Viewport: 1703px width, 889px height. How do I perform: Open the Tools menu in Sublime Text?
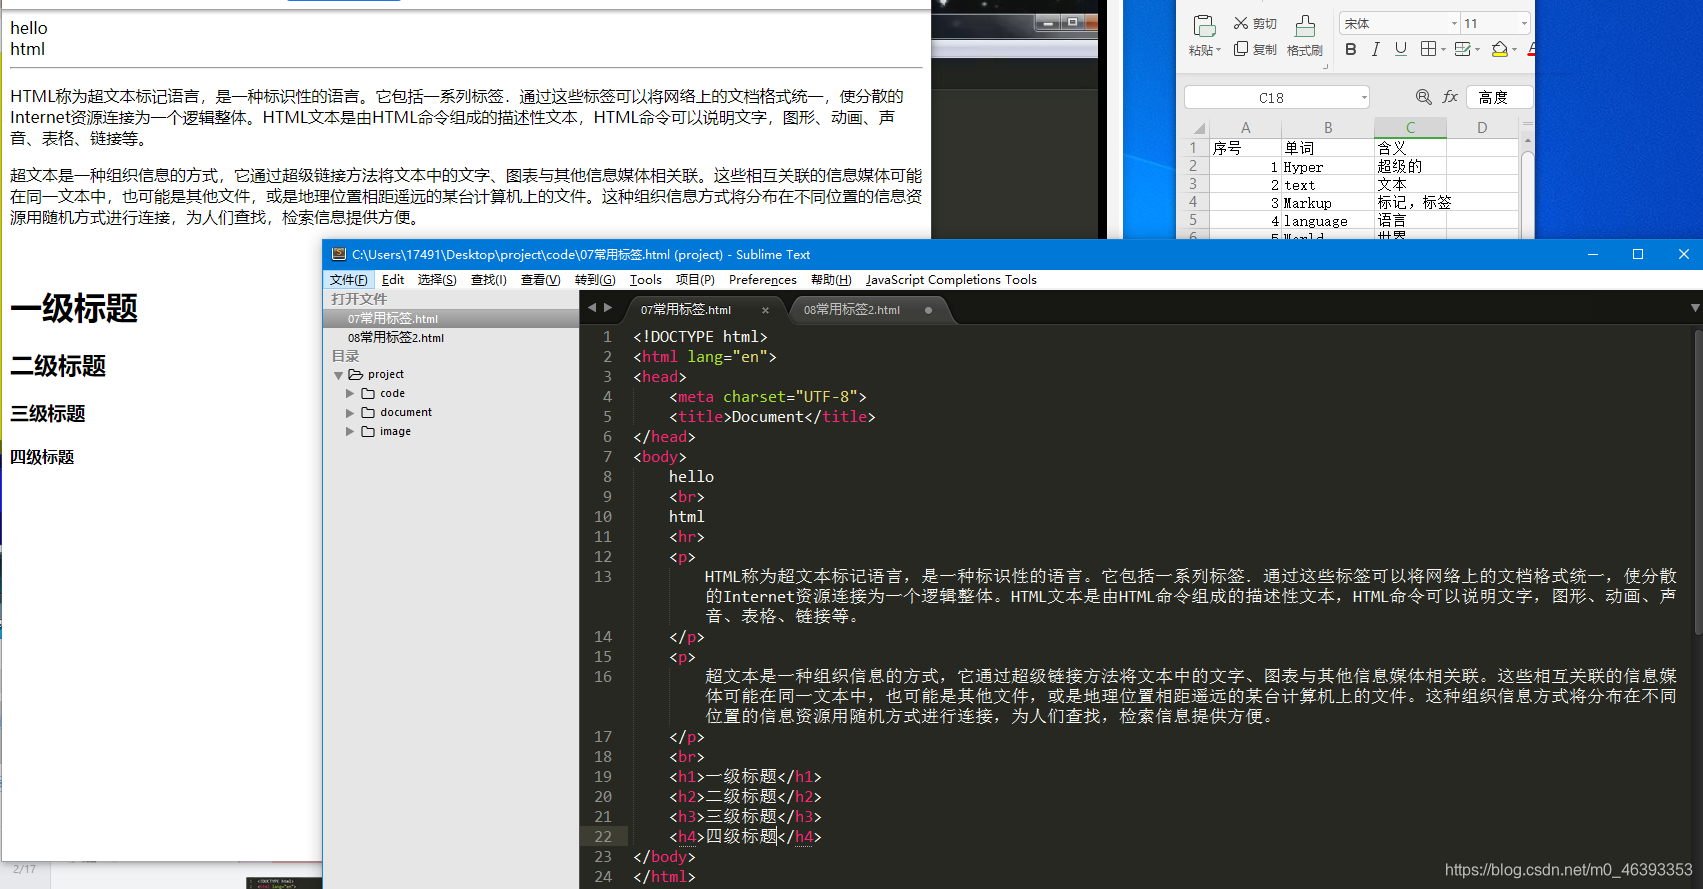[x=646, y=280]
